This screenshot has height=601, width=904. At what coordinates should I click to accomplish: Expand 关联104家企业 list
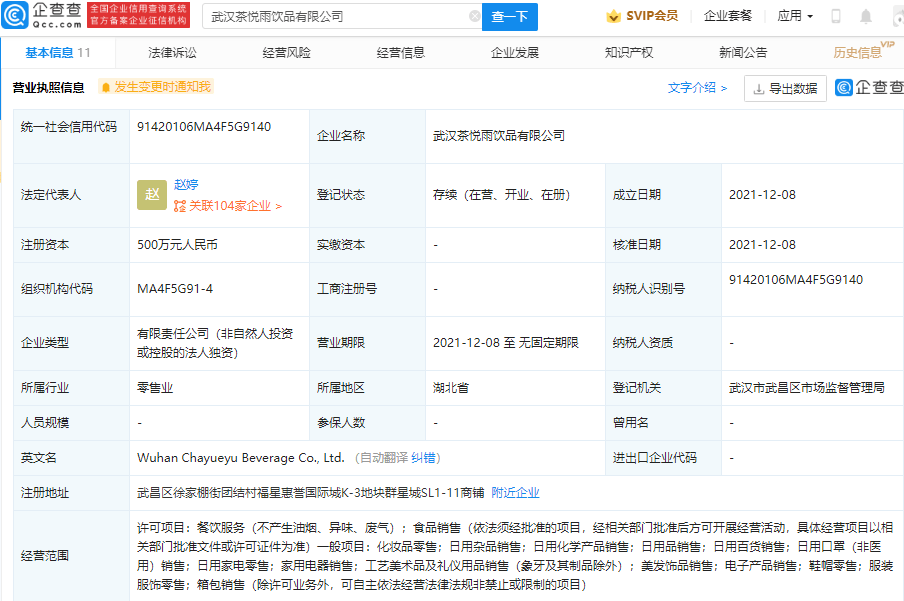[x=232, y=205]
